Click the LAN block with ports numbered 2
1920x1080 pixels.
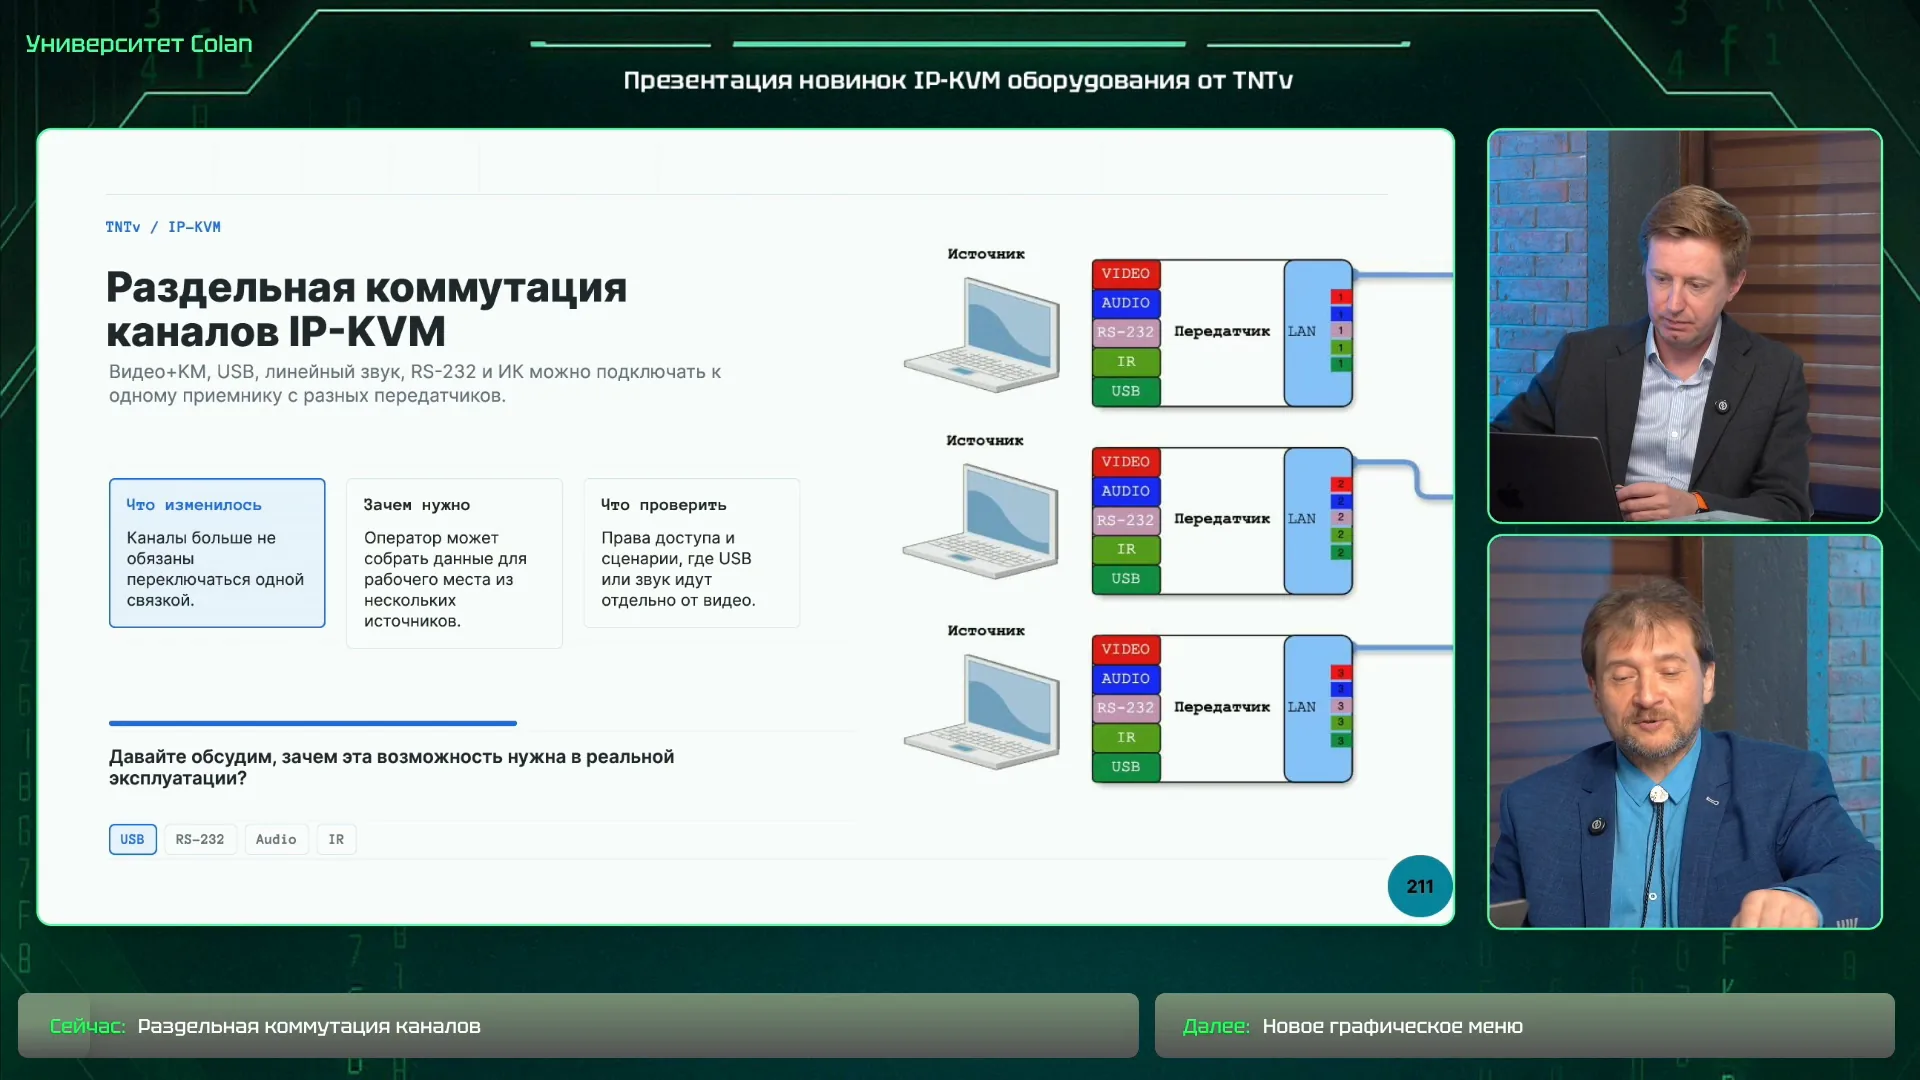coord(1318,521)
